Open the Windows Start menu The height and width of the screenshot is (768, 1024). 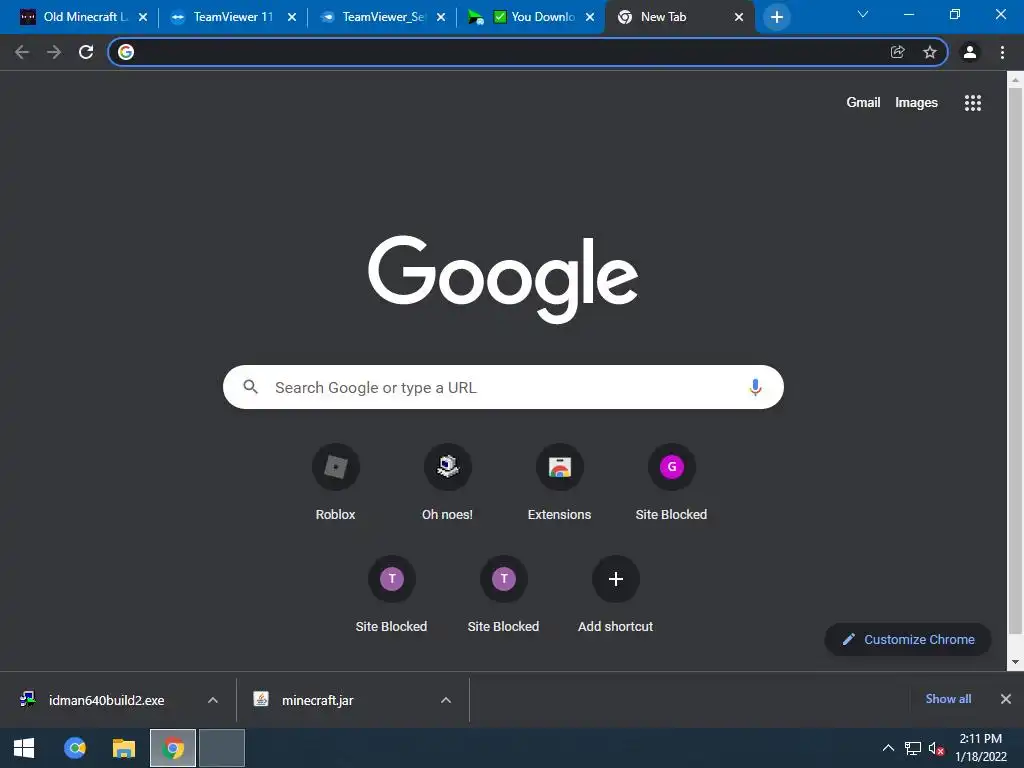point(24,748)
